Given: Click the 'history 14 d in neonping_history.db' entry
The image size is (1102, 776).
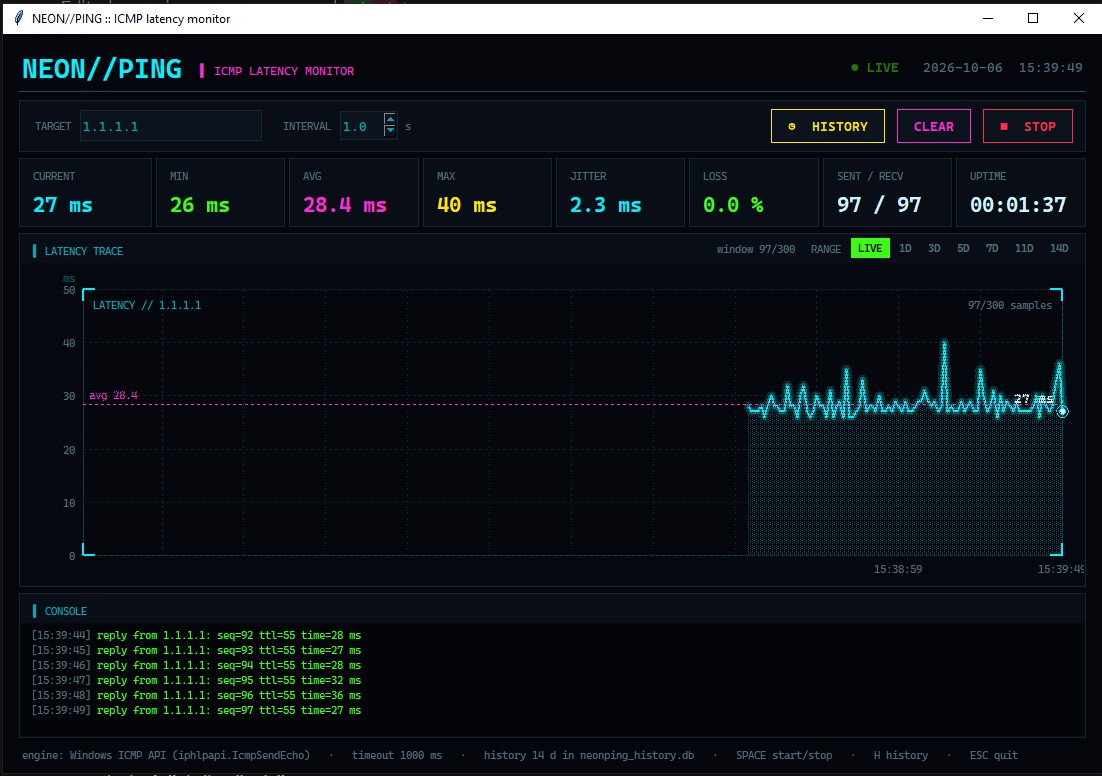Looking at the screenshot, I should coord(589,755).
